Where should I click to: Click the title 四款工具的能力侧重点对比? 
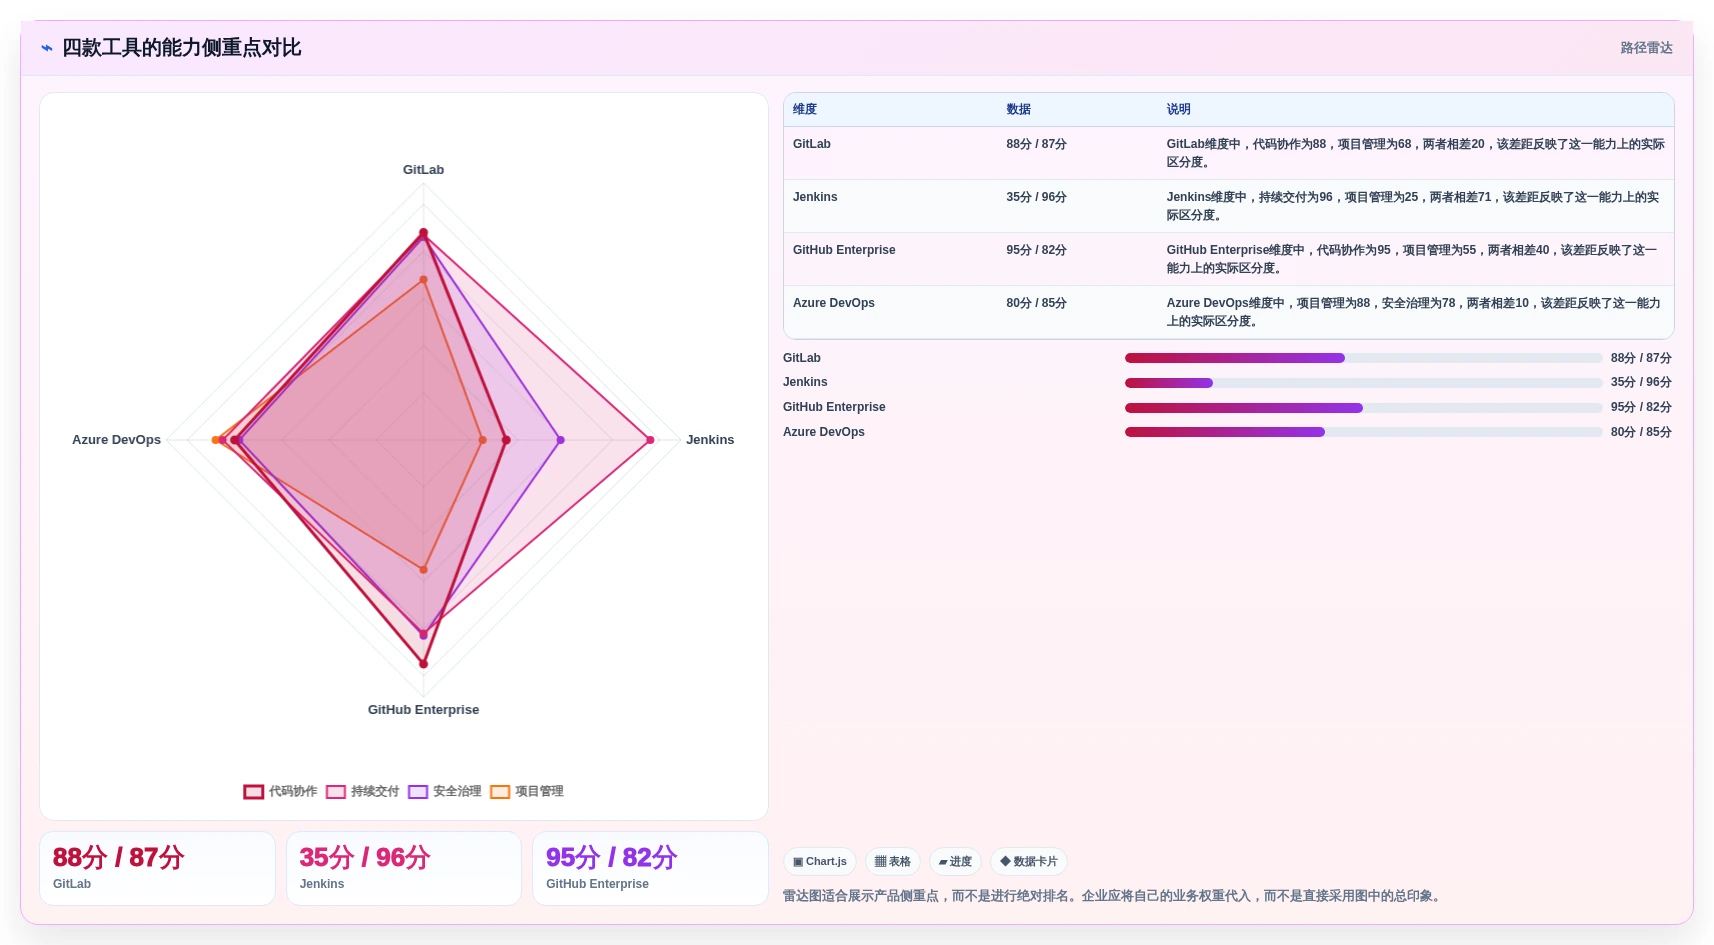click(x=181, y=48)
